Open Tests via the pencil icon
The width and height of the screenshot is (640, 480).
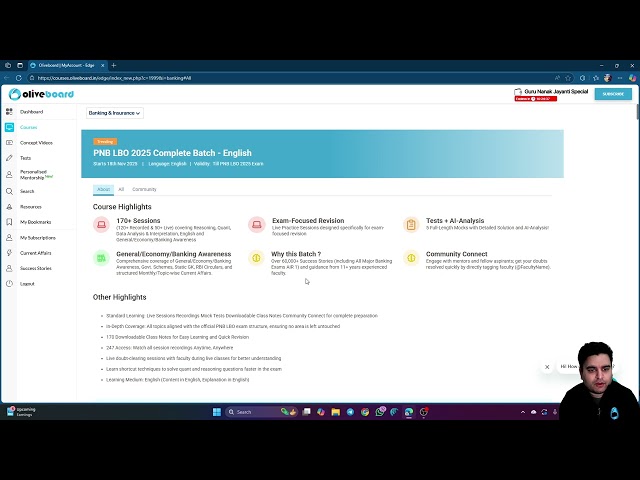click(10, 158)
